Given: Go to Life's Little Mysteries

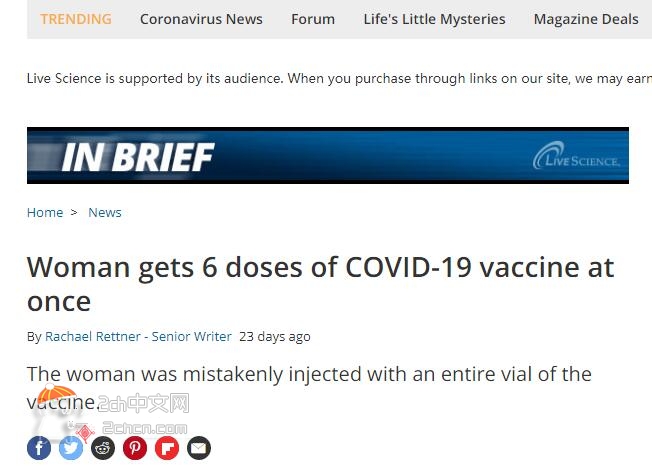Looking at the screenshot, I should click(x=435, y=19).
